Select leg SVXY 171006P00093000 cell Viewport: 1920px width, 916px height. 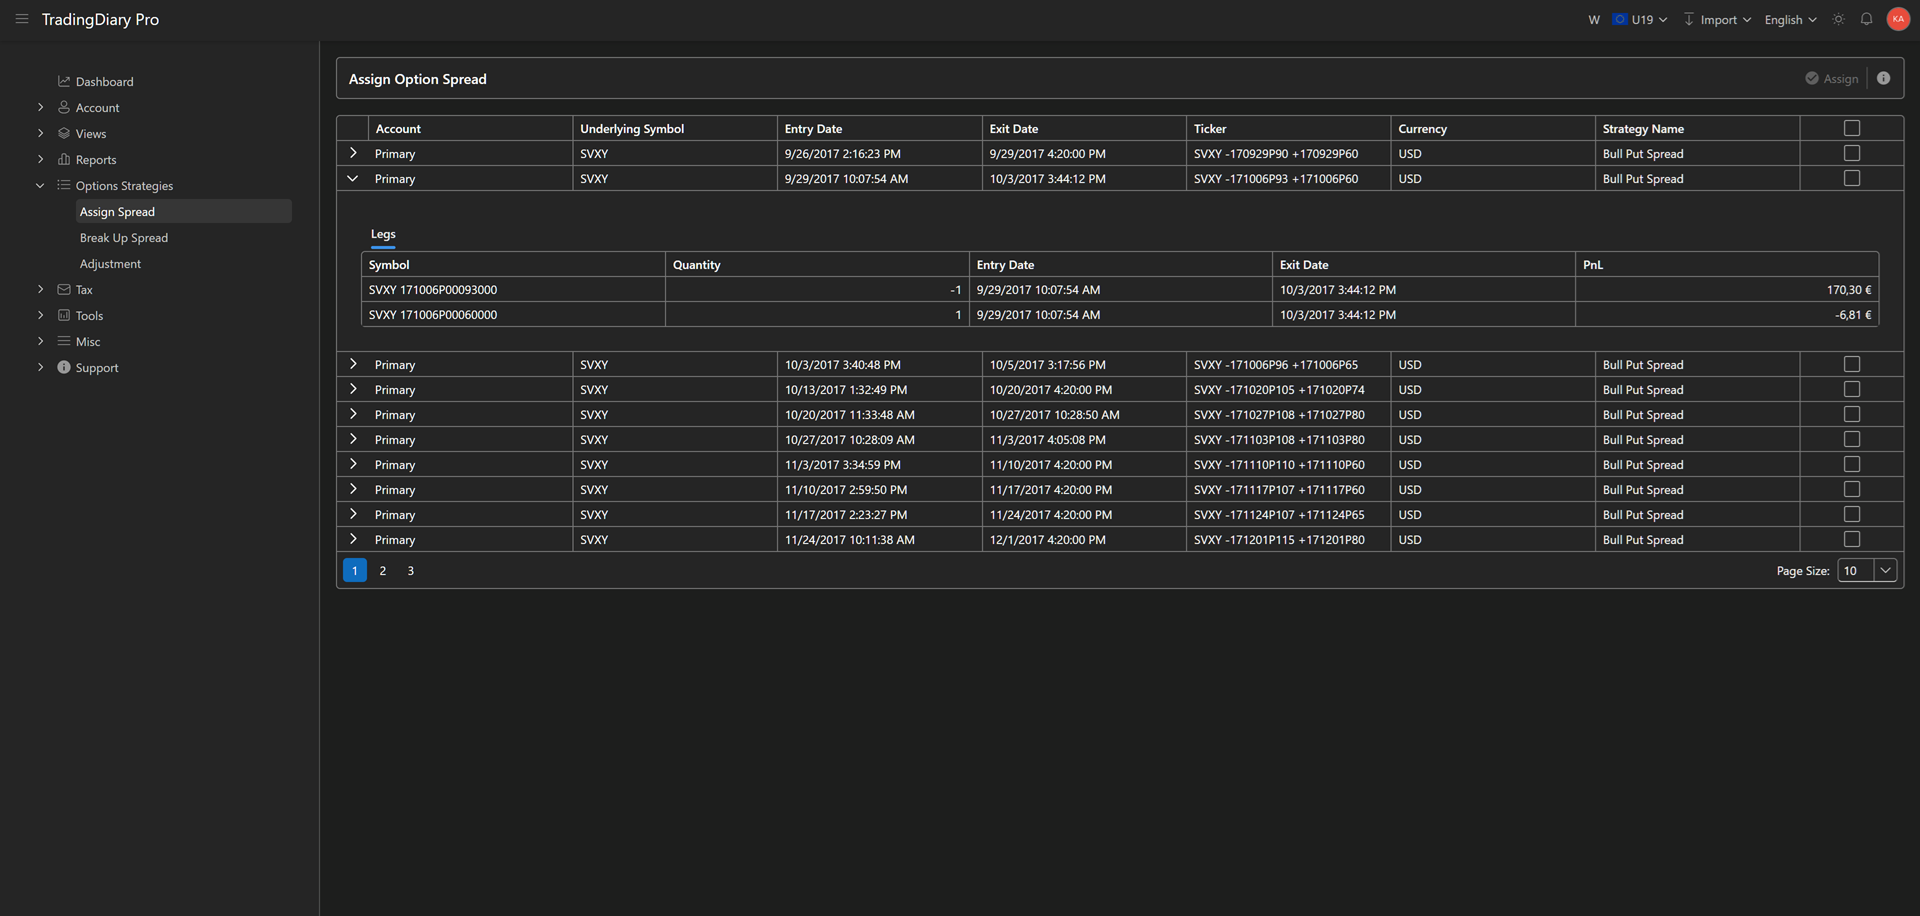click(513, 289)
